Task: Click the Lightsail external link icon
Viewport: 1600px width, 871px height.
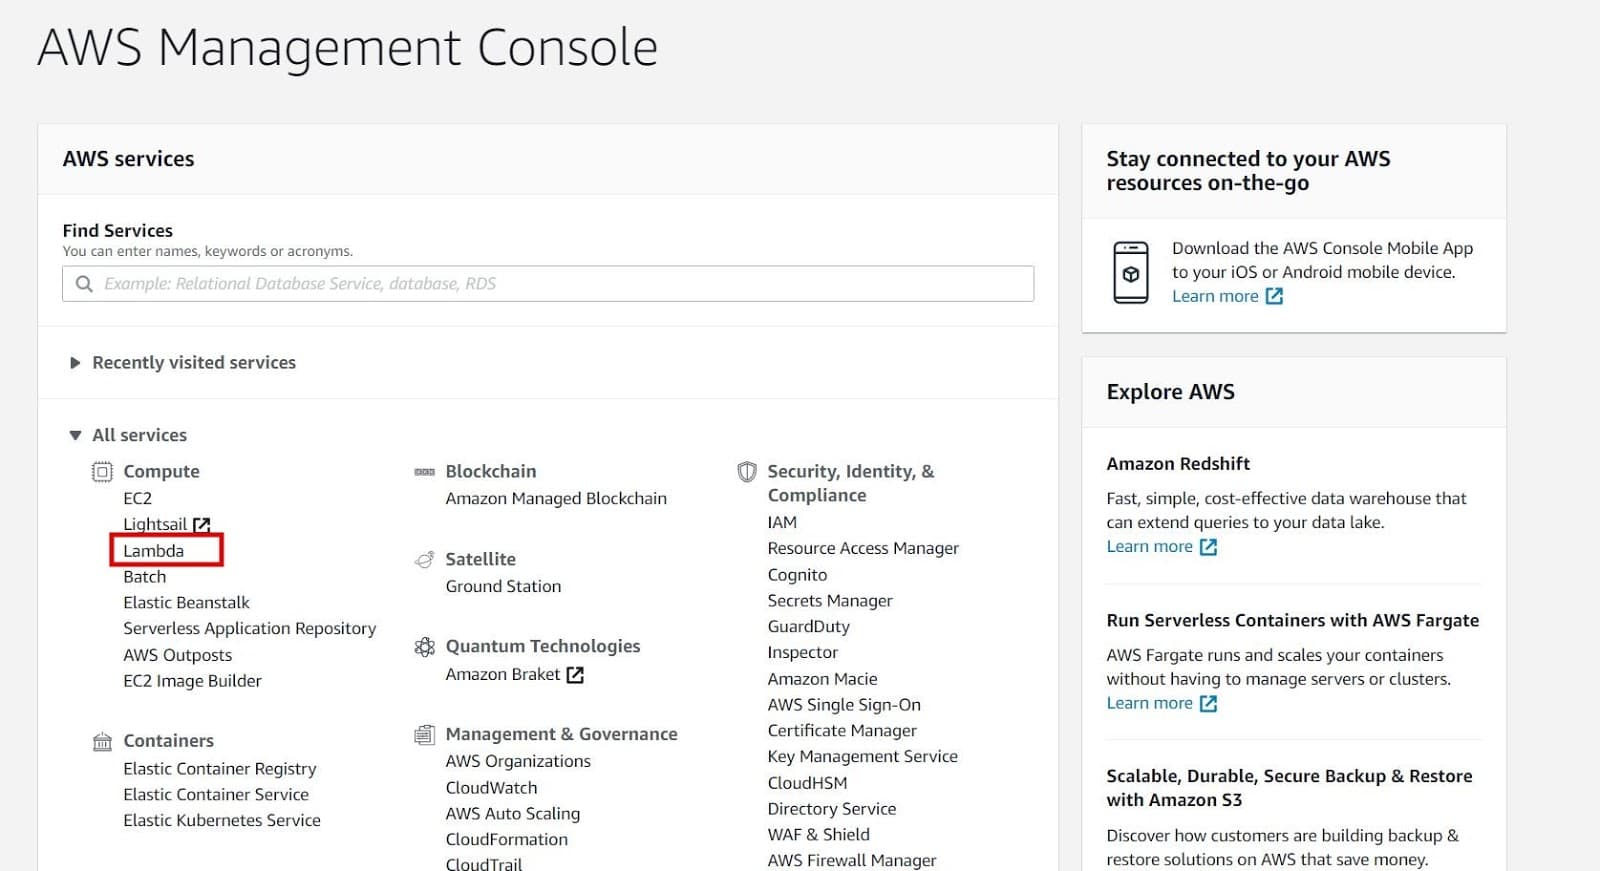Action: tap(202, 524)
